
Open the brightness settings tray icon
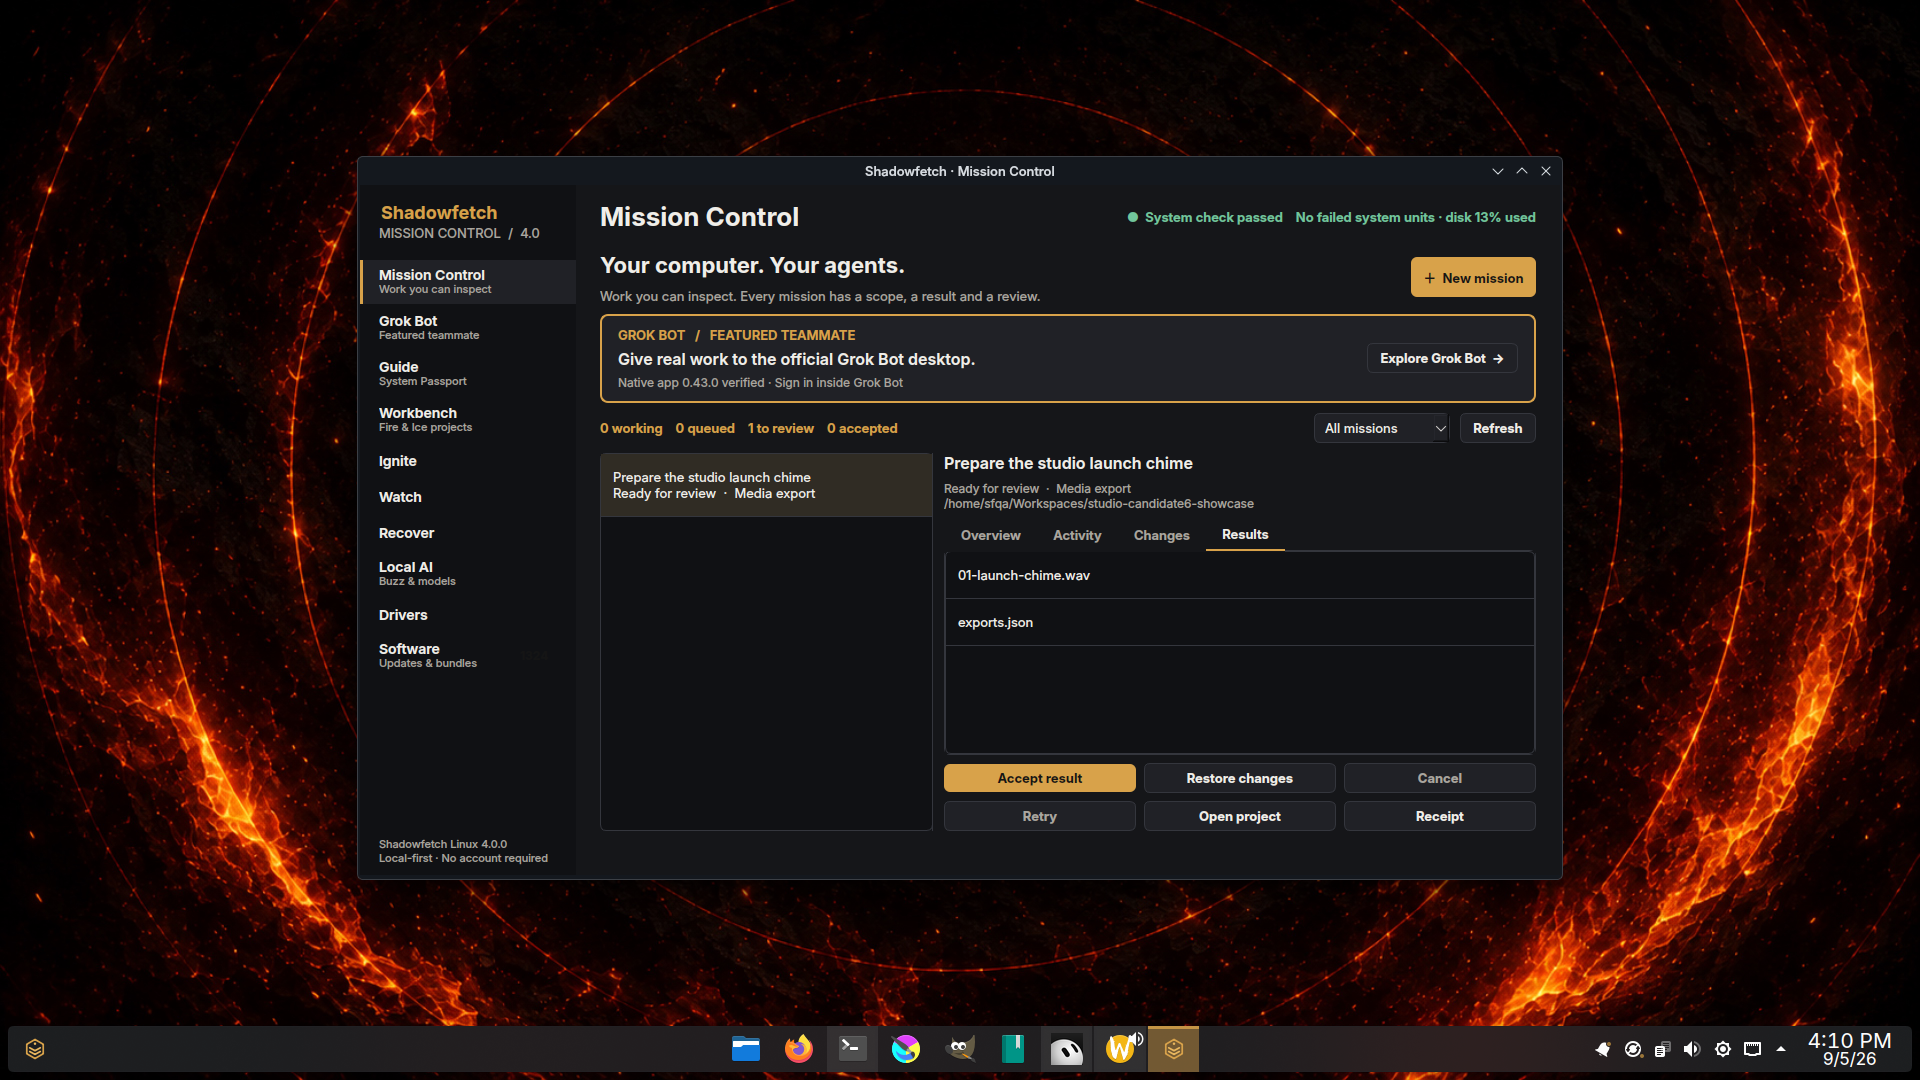pyautogui.click(x=1723, y=1049)
